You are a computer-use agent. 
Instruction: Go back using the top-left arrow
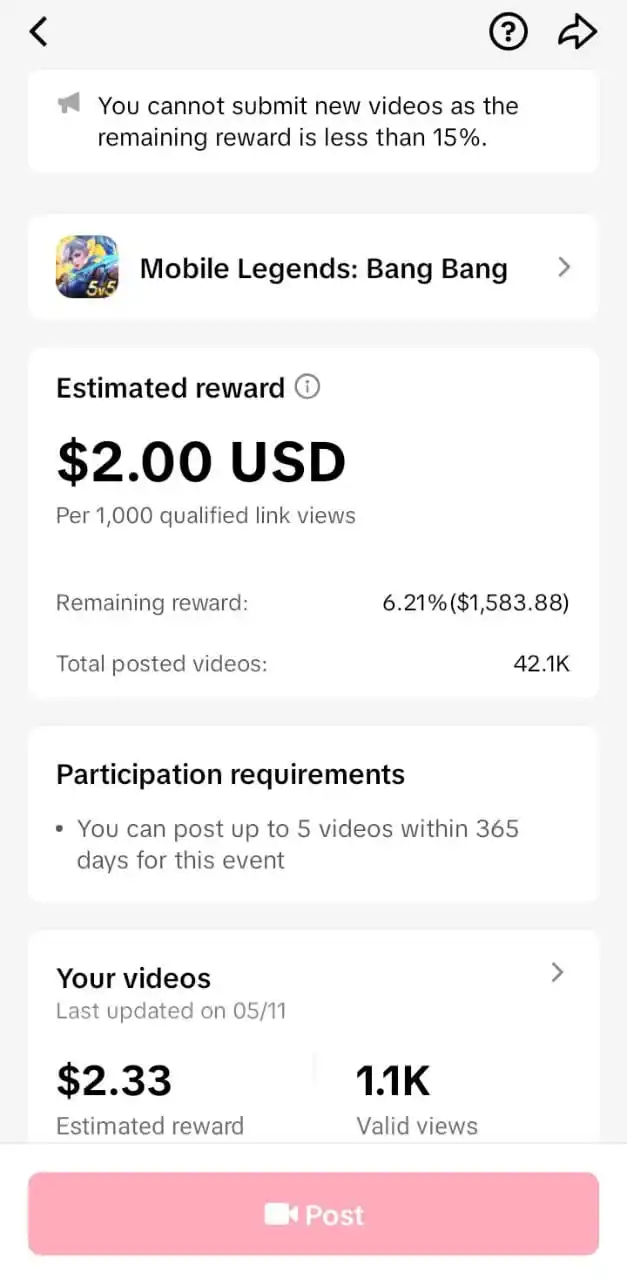(x=38, y=32)
